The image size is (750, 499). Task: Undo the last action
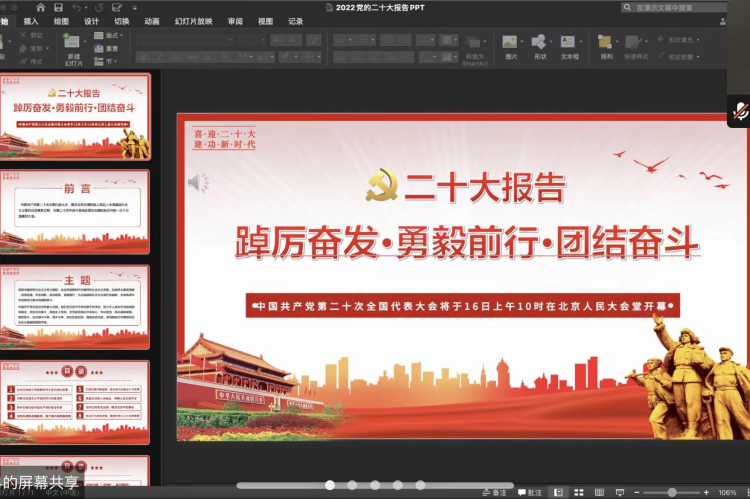point(76,7)
